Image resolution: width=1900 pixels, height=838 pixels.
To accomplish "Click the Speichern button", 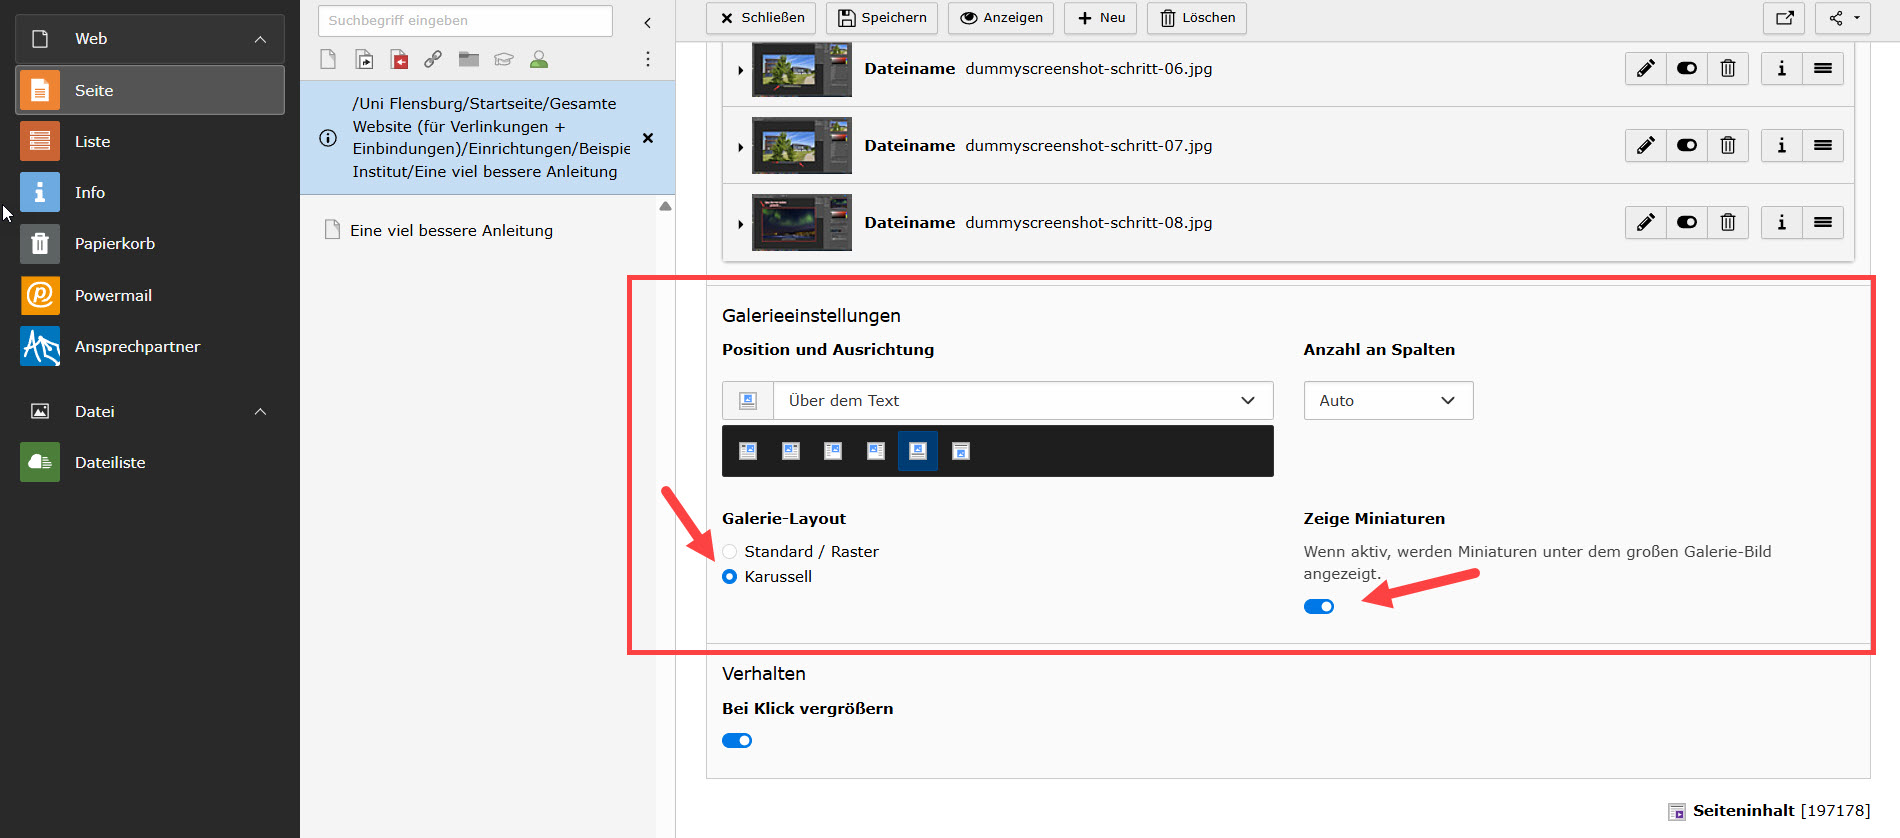I will click(881, 18).
